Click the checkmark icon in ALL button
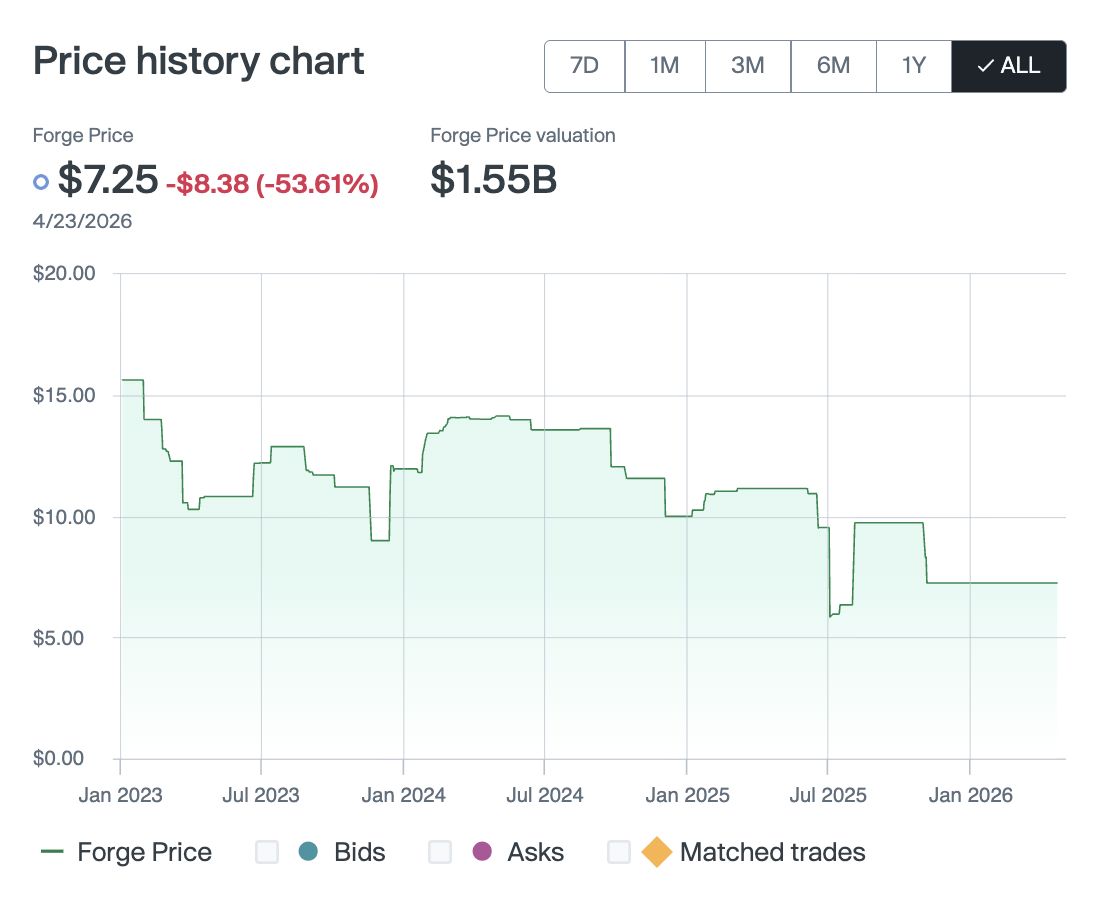The image size is (1100, 904). 985,66
